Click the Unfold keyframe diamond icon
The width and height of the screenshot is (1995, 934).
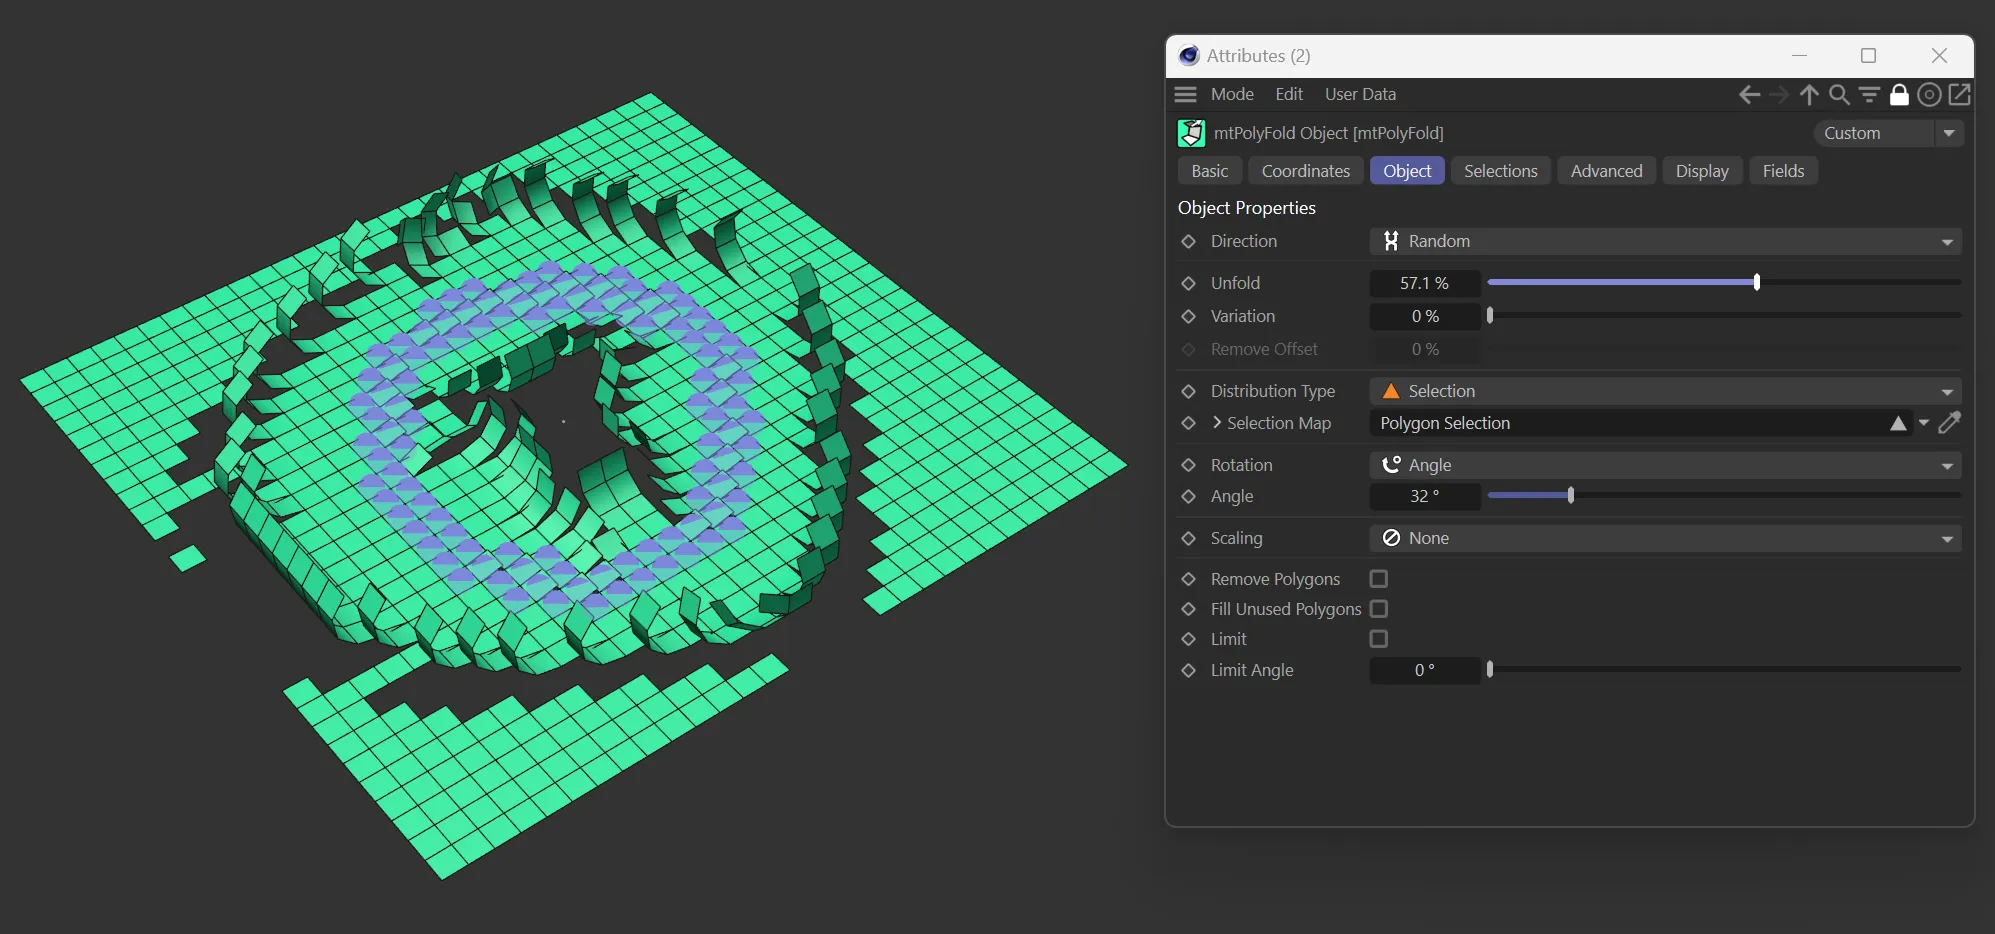pyautogui.click(x=1189, y=283)
